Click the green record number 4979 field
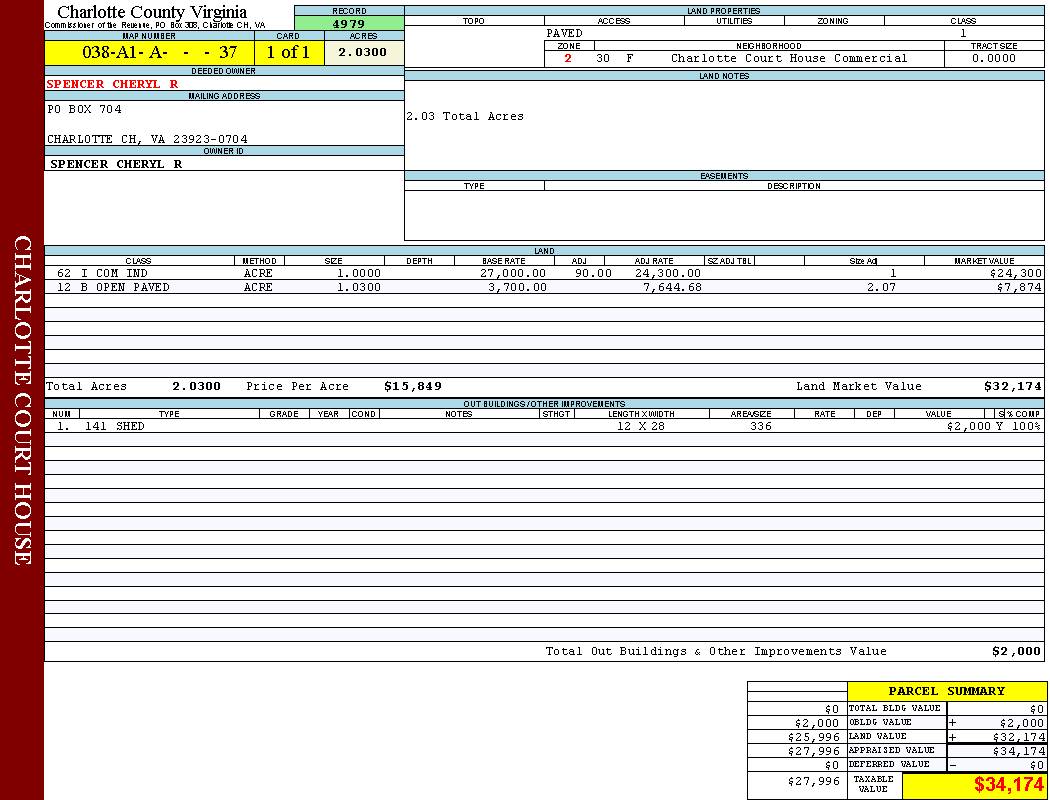 [349, 24]
